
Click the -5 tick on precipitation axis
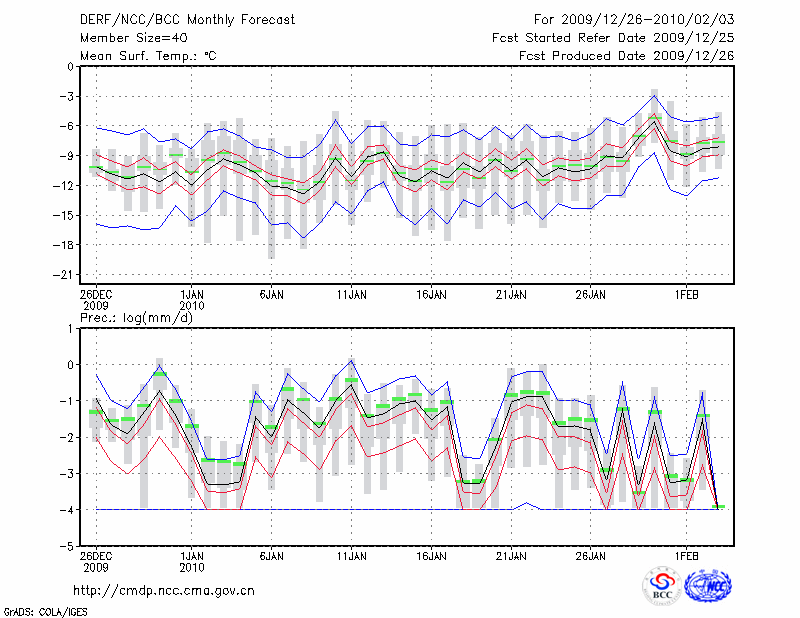click(68, 546)
